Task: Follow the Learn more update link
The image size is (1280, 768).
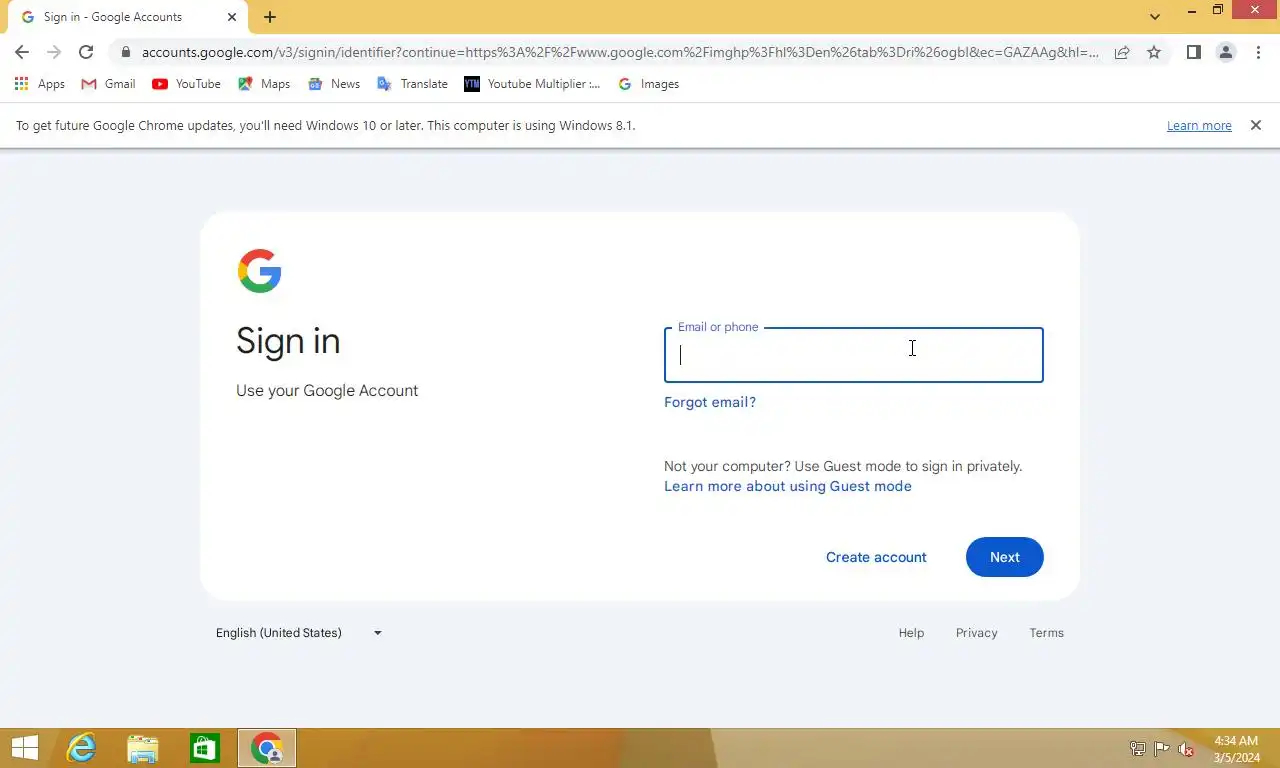Action: (1199, 126)
